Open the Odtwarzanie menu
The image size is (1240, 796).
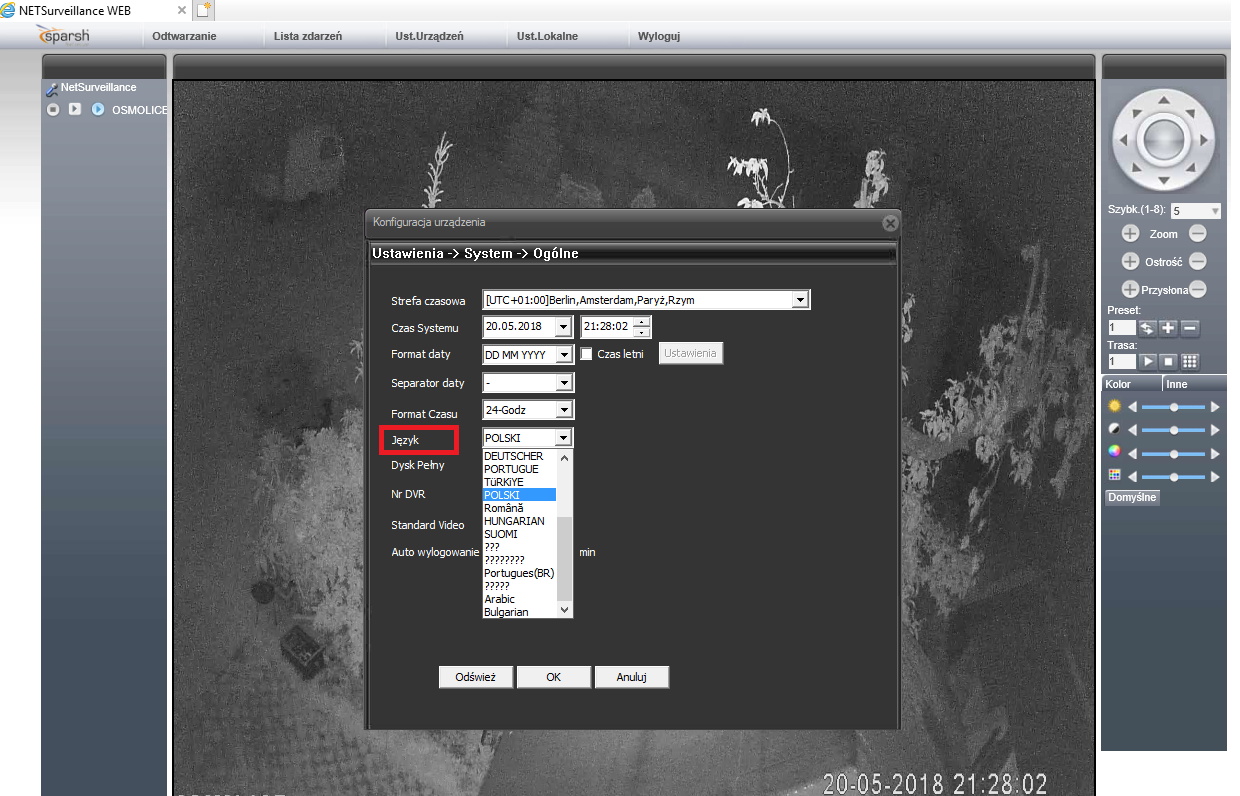click(184, 36)
